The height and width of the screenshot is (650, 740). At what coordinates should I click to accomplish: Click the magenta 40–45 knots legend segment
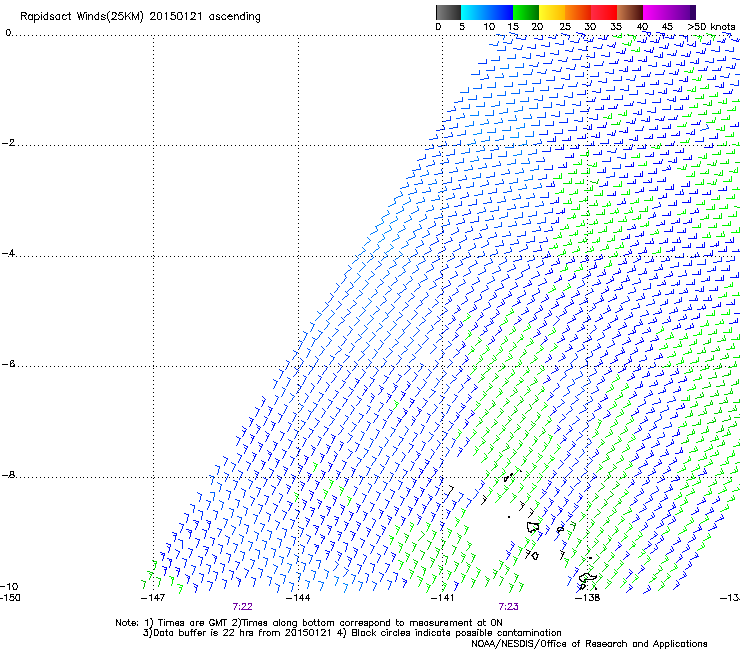tap(656, 12)
